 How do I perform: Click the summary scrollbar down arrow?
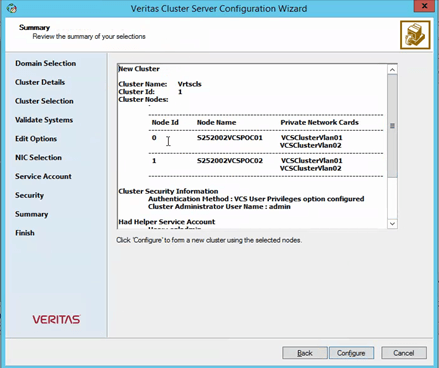[x=392, y=224]
